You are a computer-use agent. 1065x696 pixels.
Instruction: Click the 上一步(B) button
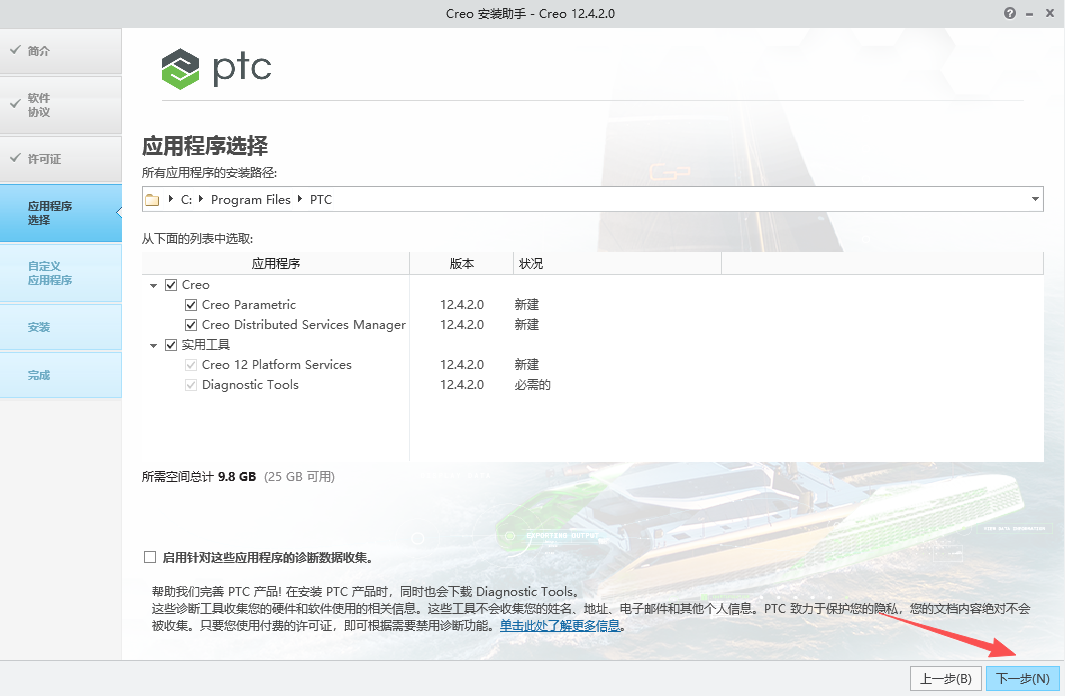[x=945, y=678]
